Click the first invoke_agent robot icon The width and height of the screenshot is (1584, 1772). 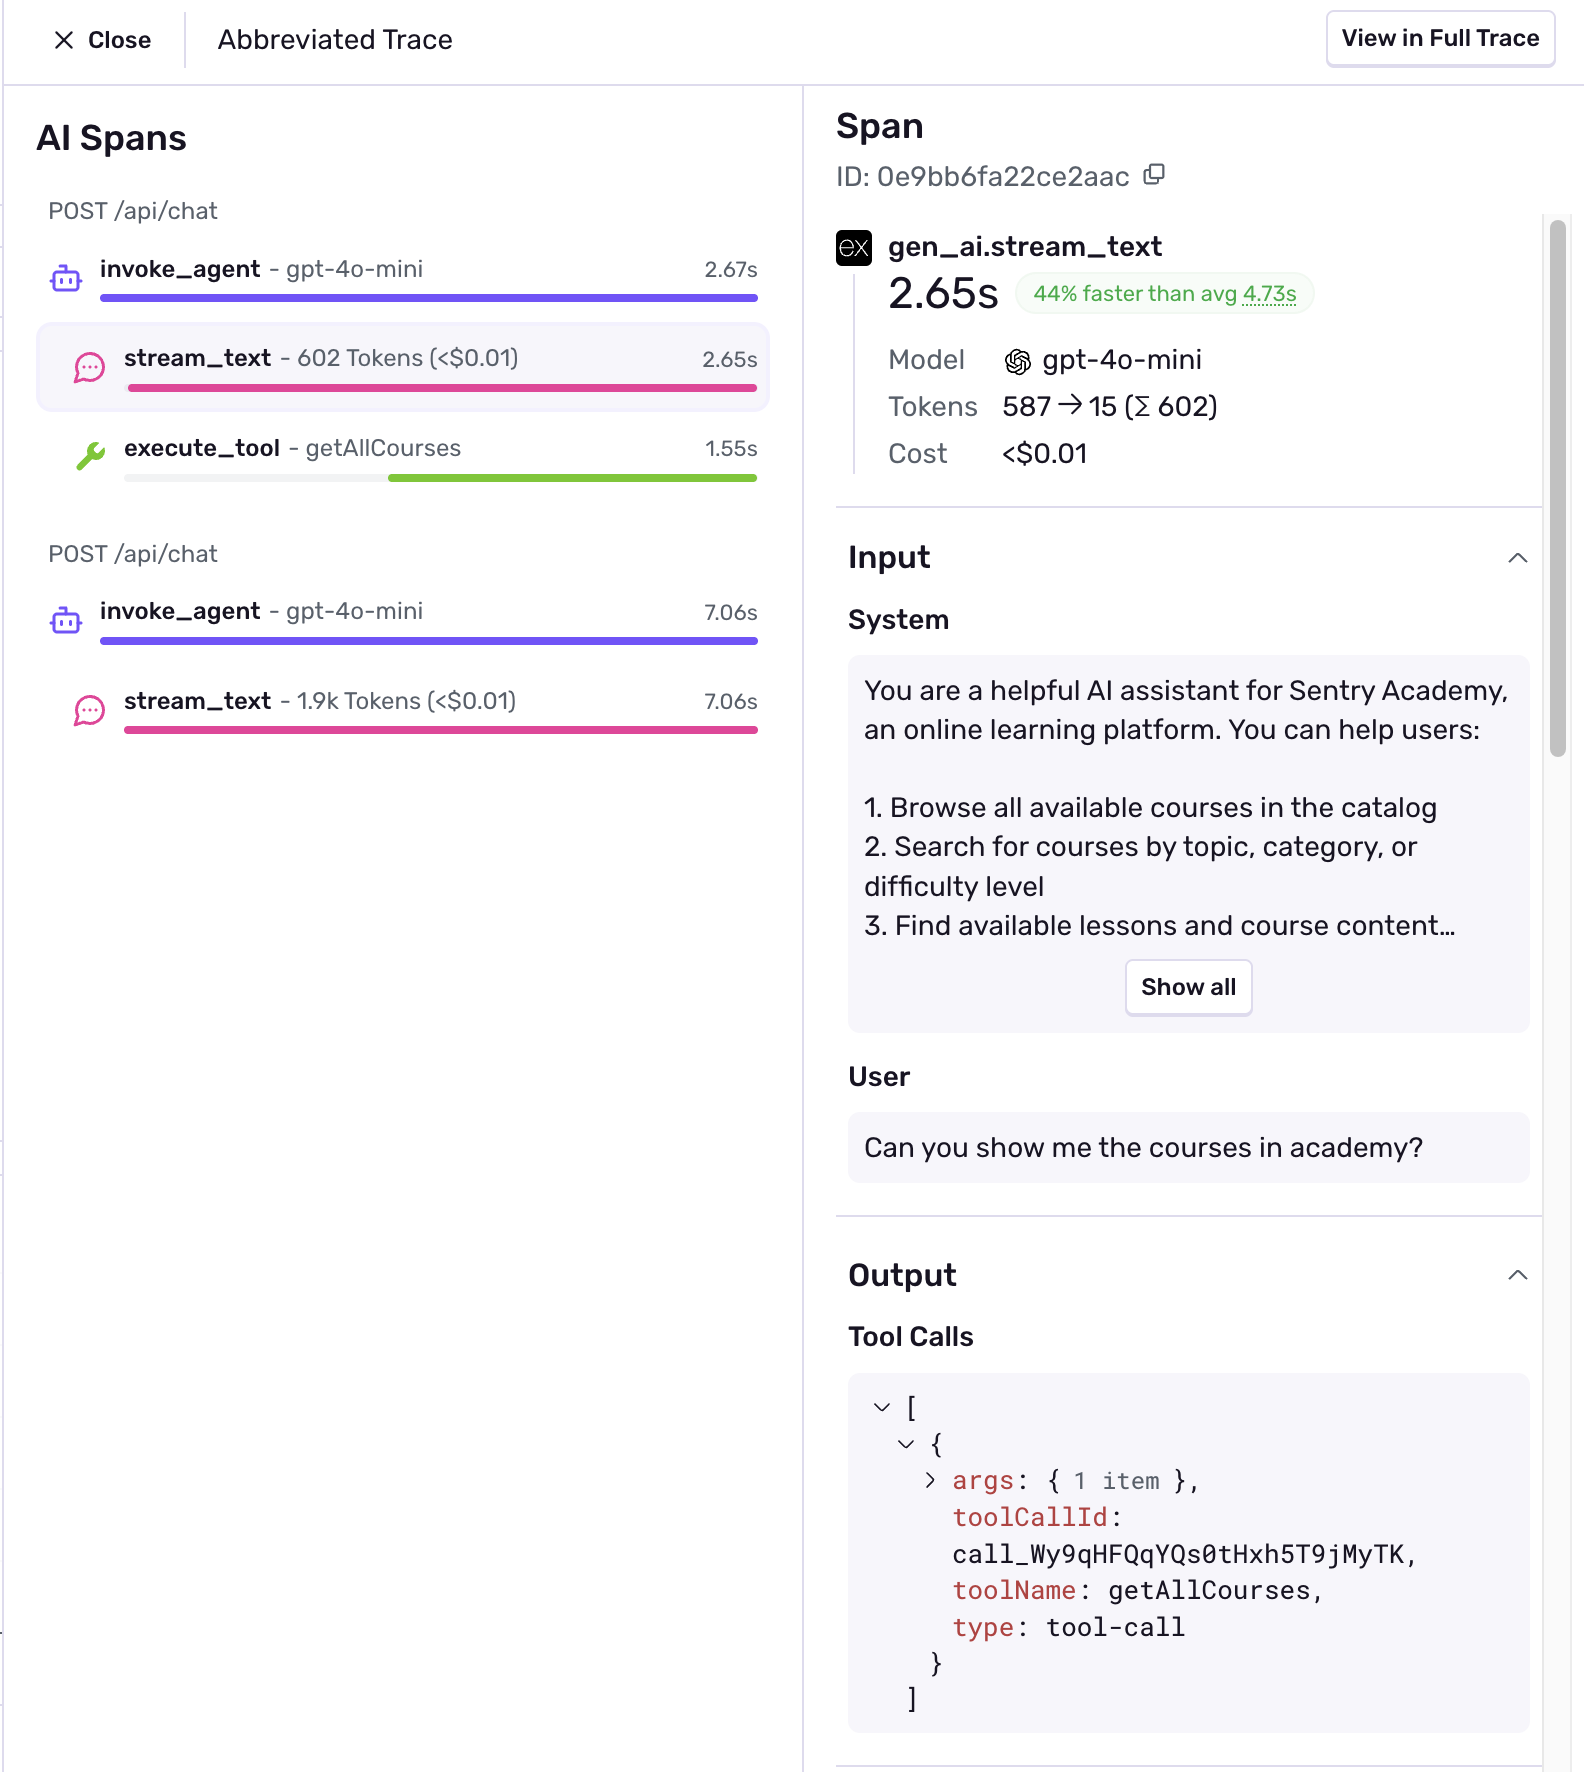(x=66, y=278)
